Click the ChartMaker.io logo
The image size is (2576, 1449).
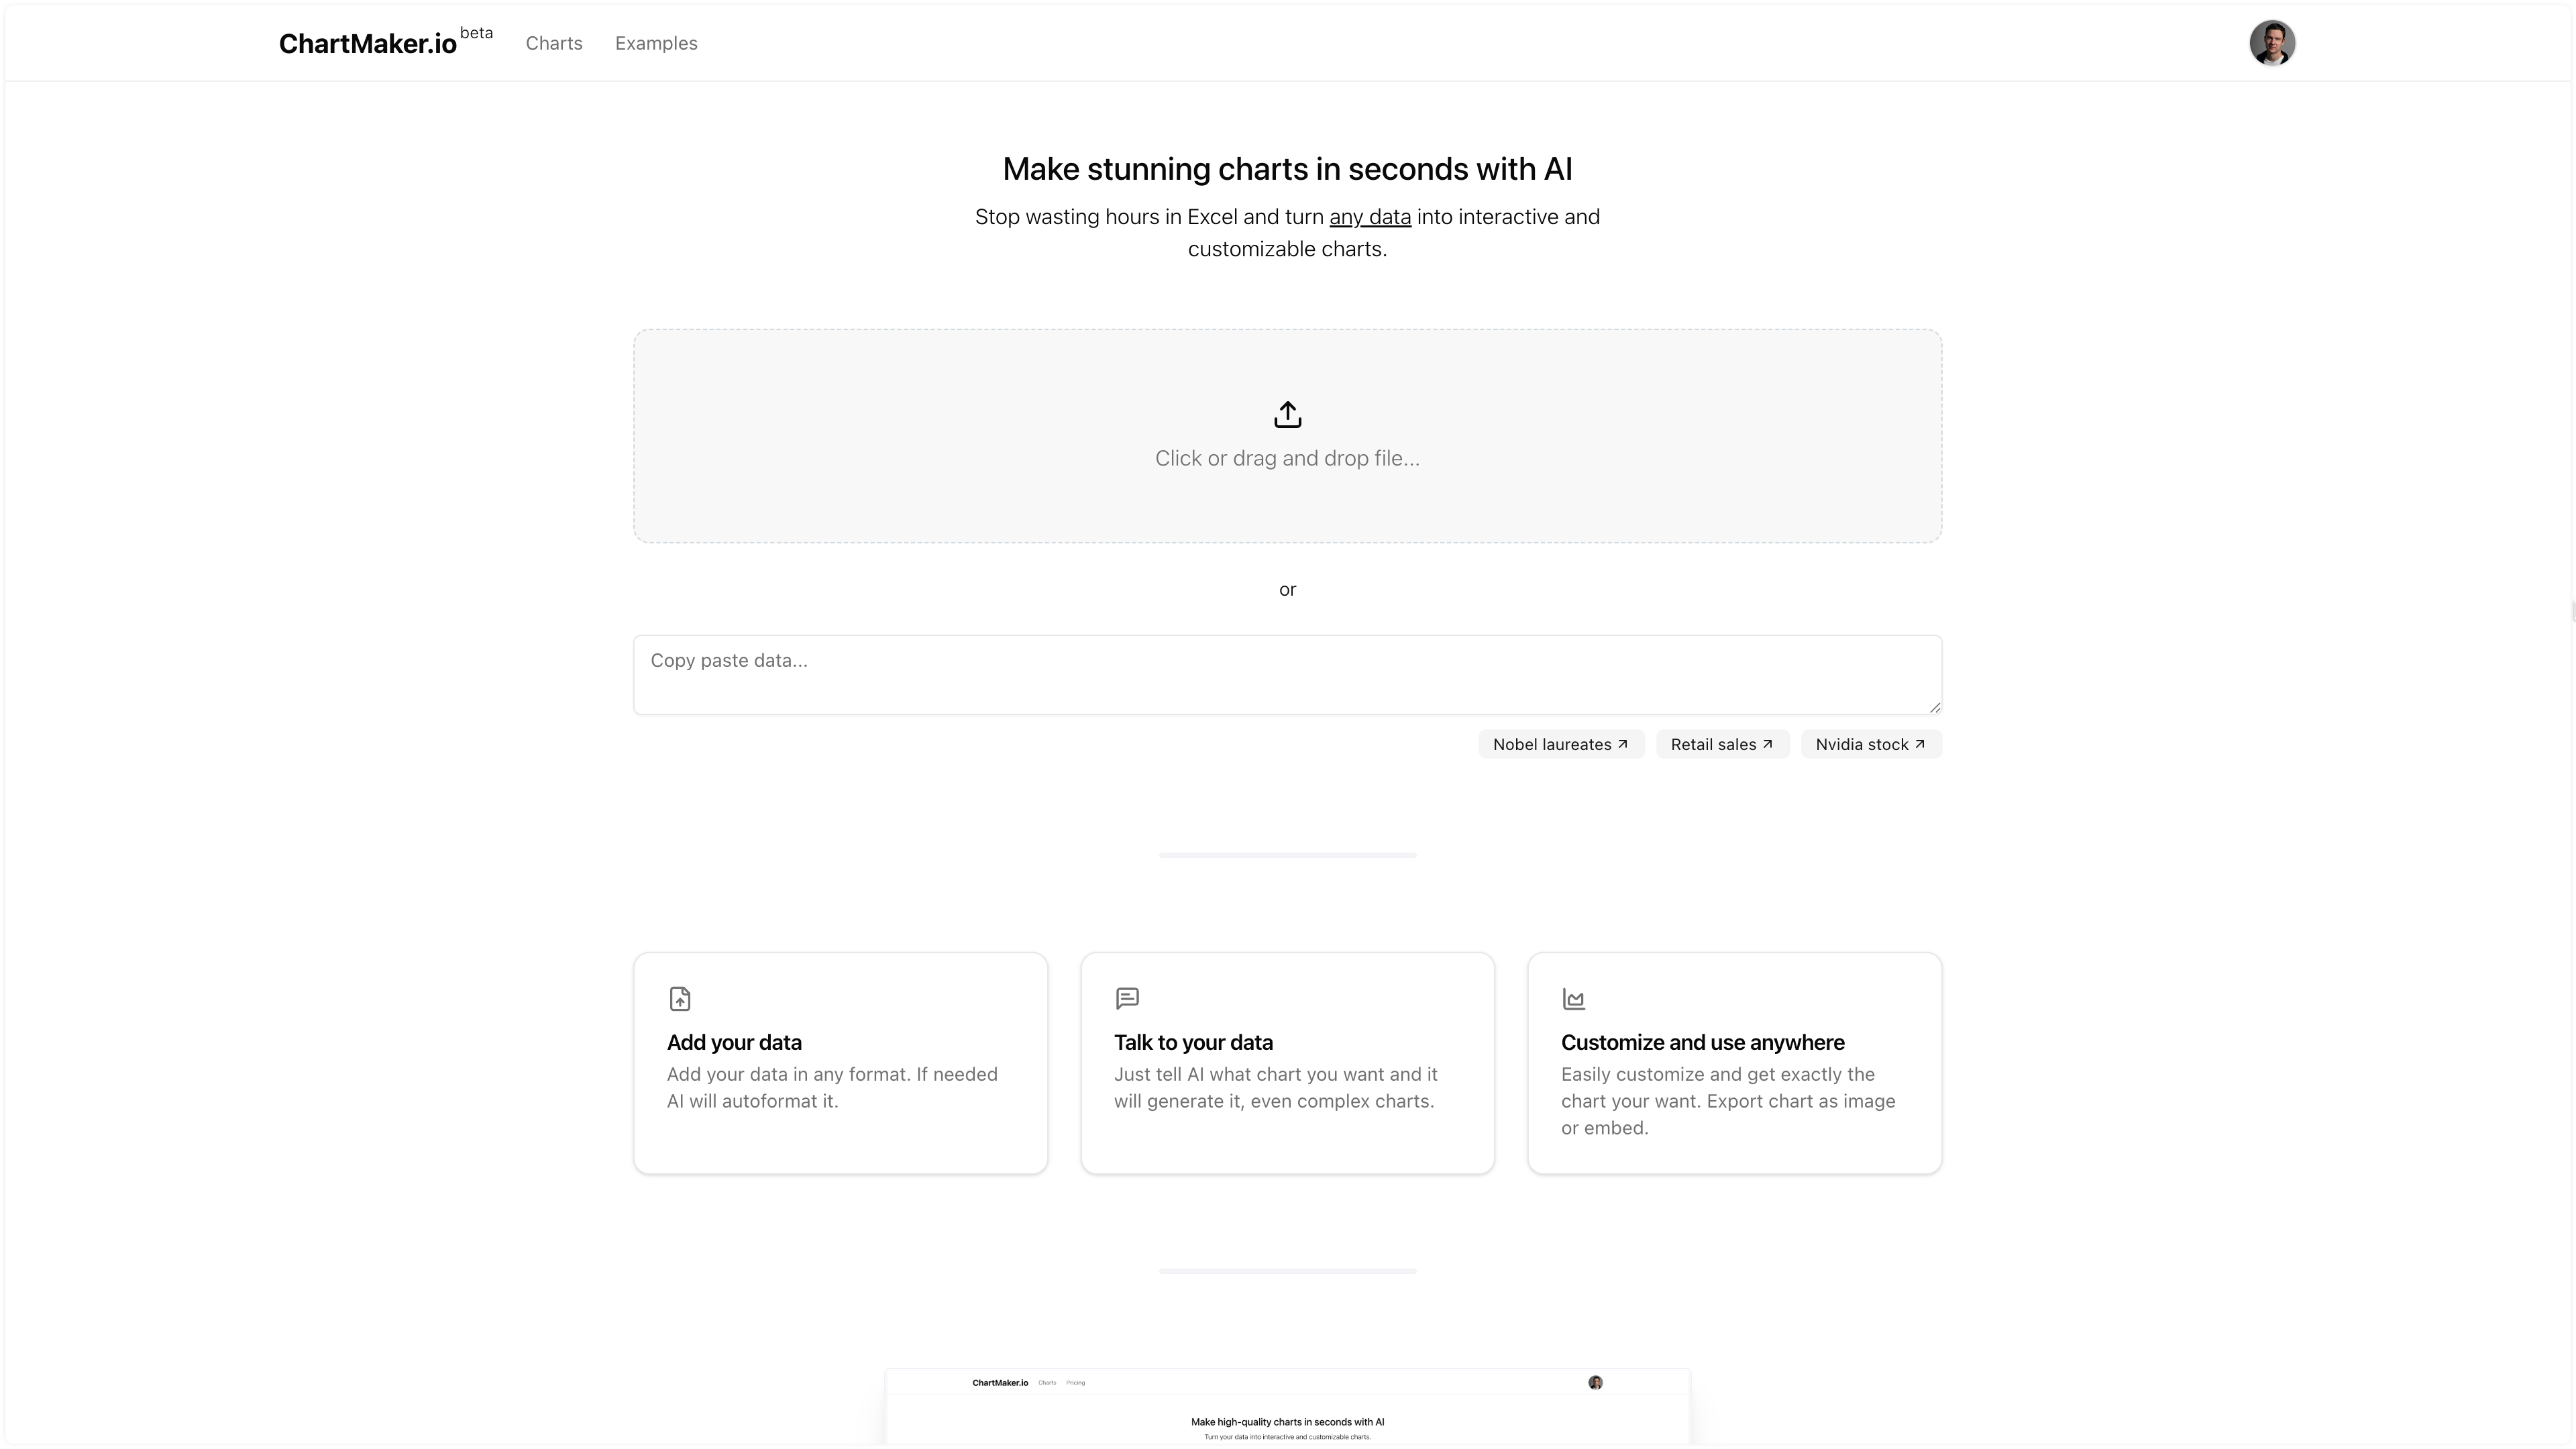point(367,43)
